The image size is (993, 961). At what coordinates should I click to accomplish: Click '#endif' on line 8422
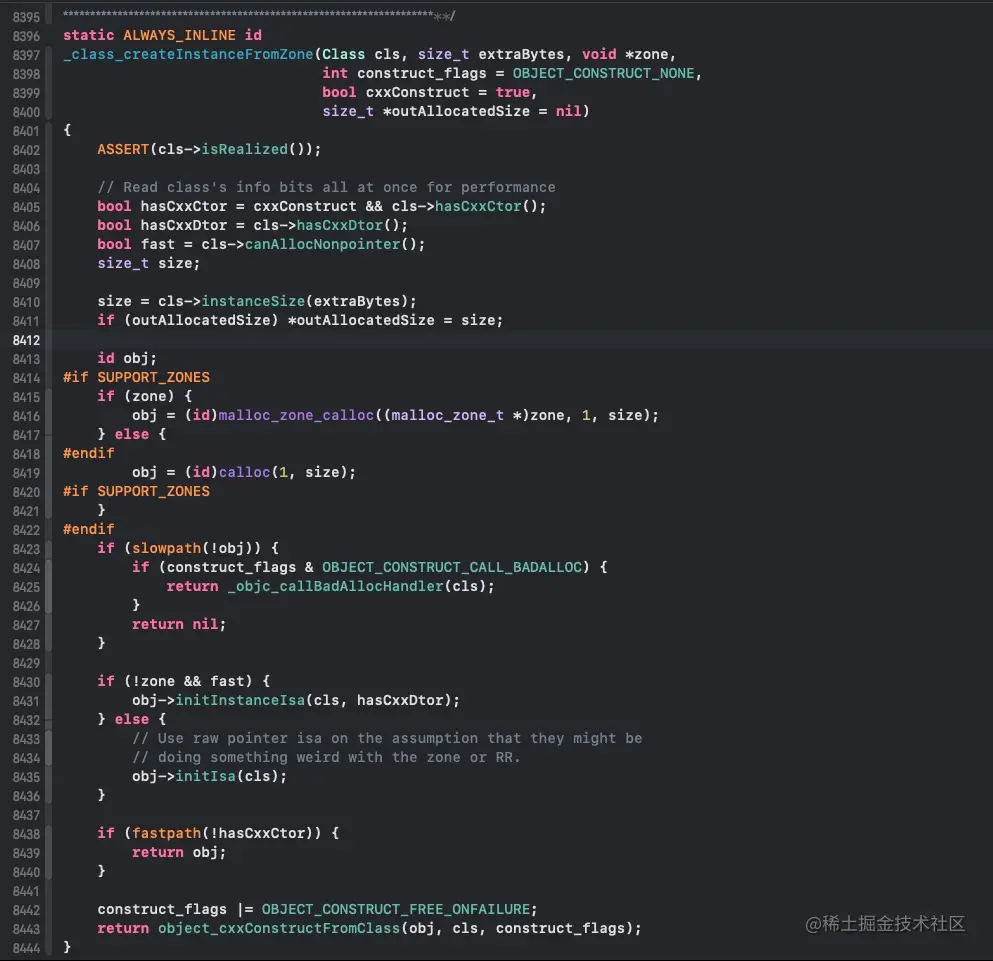pos(89,530)
